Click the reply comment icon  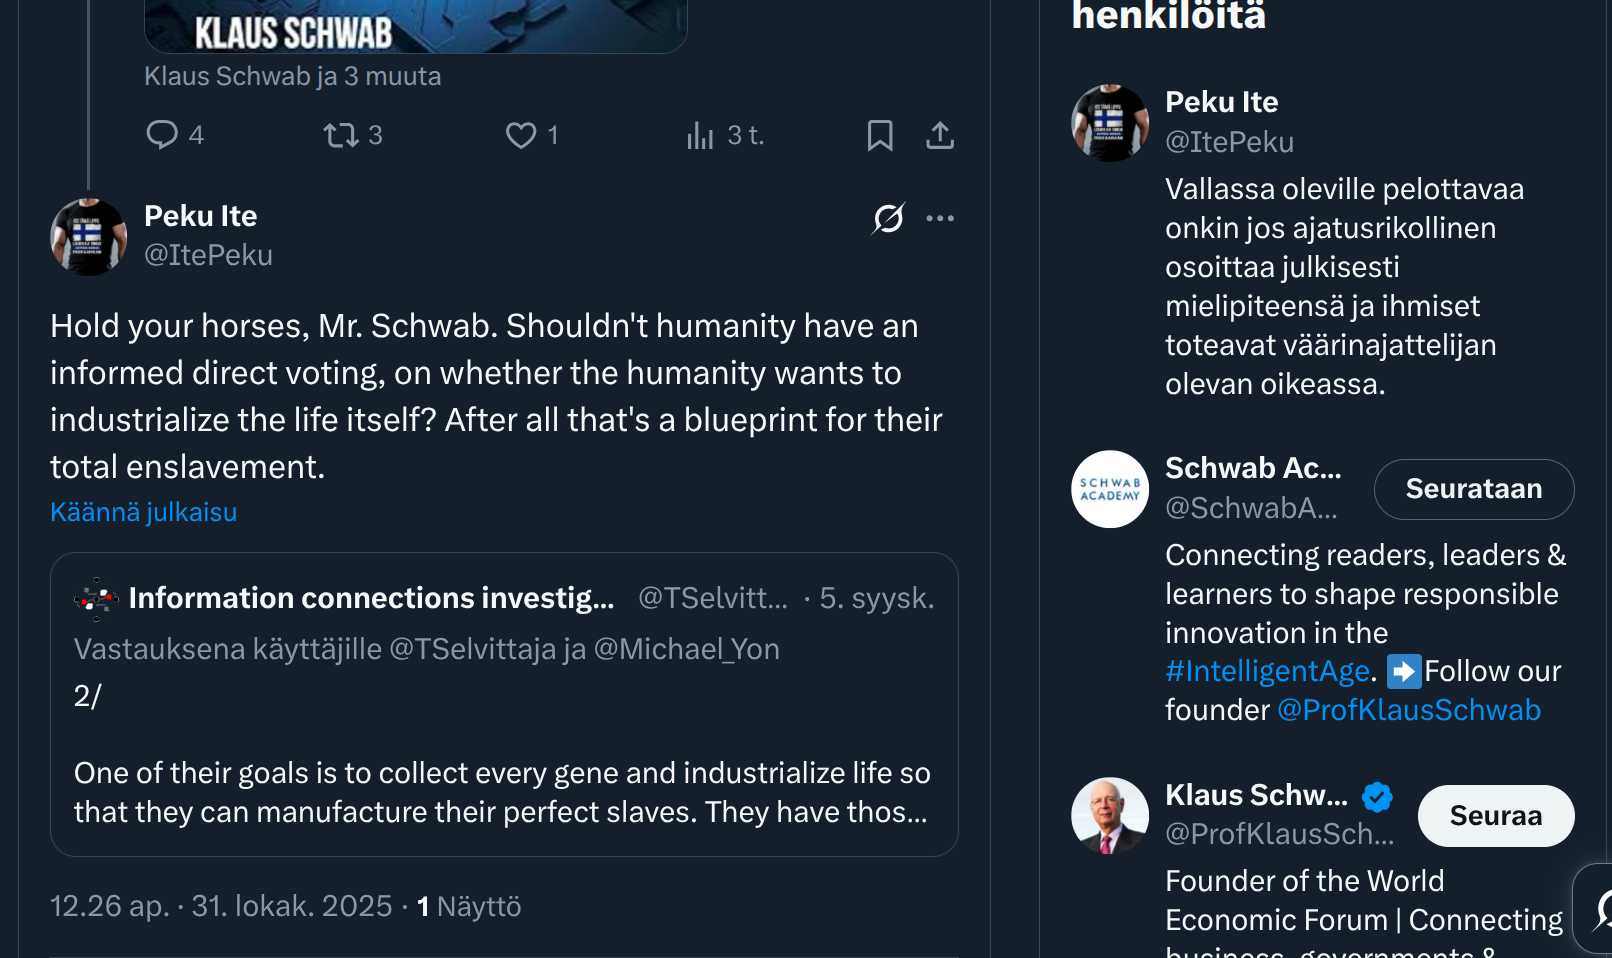click(x=162, y=135)
